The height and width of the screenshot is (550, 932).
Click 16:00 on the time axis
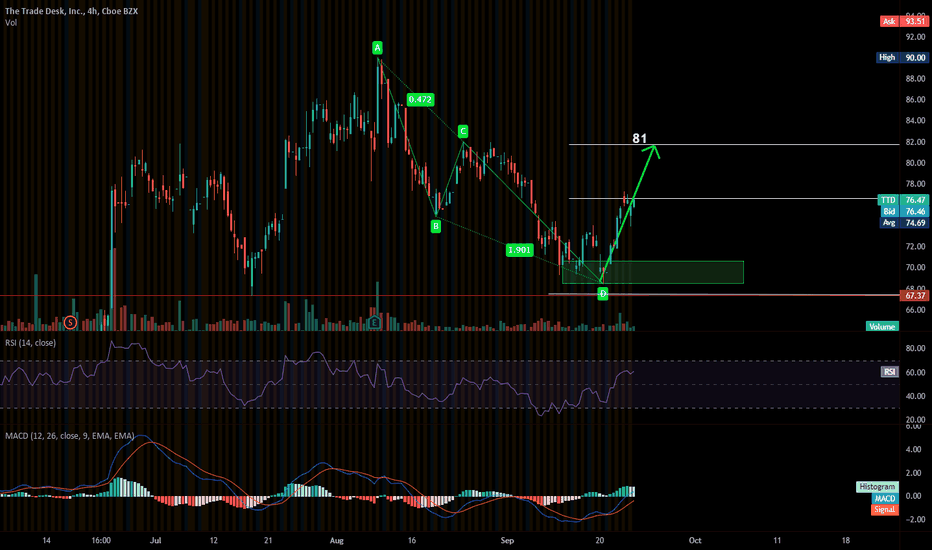coord(101,540)
